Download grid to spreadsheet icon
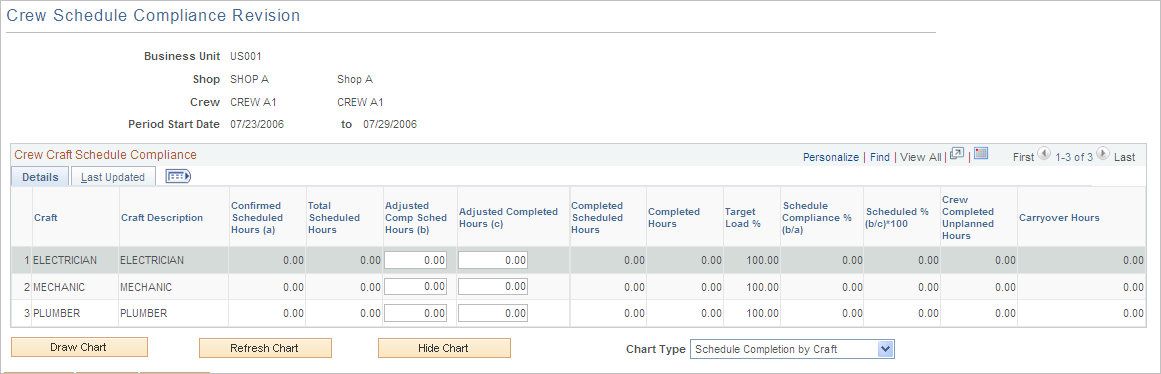This screenshot has height=374, width=1161. [x=981, y=154]
